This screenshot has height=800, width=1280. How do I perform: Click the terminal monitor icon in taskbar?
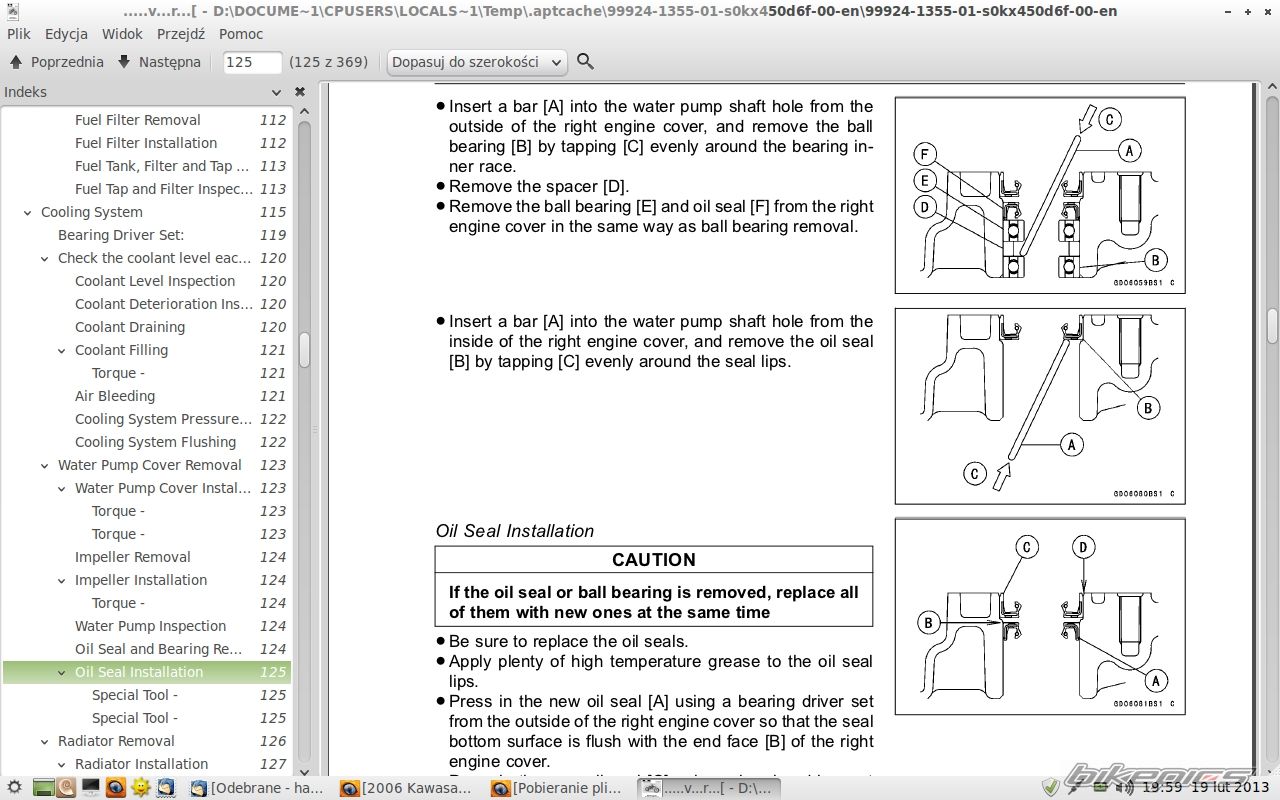pos(91,788)
